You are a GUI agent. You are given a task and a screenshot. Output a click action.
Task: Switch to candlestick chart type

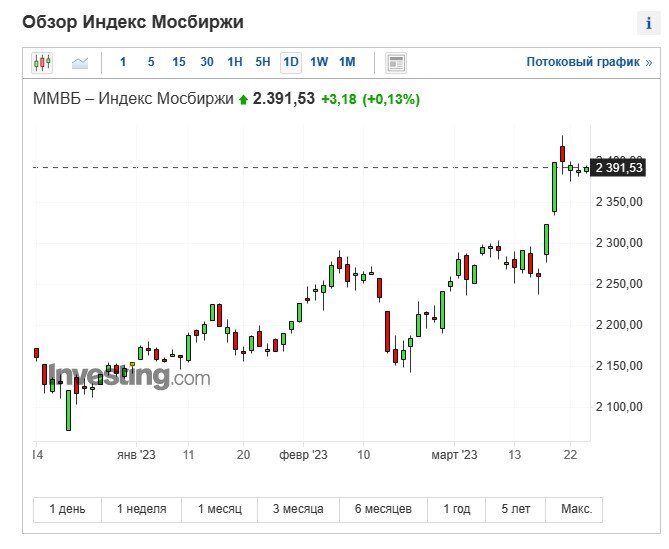[42, 63]
